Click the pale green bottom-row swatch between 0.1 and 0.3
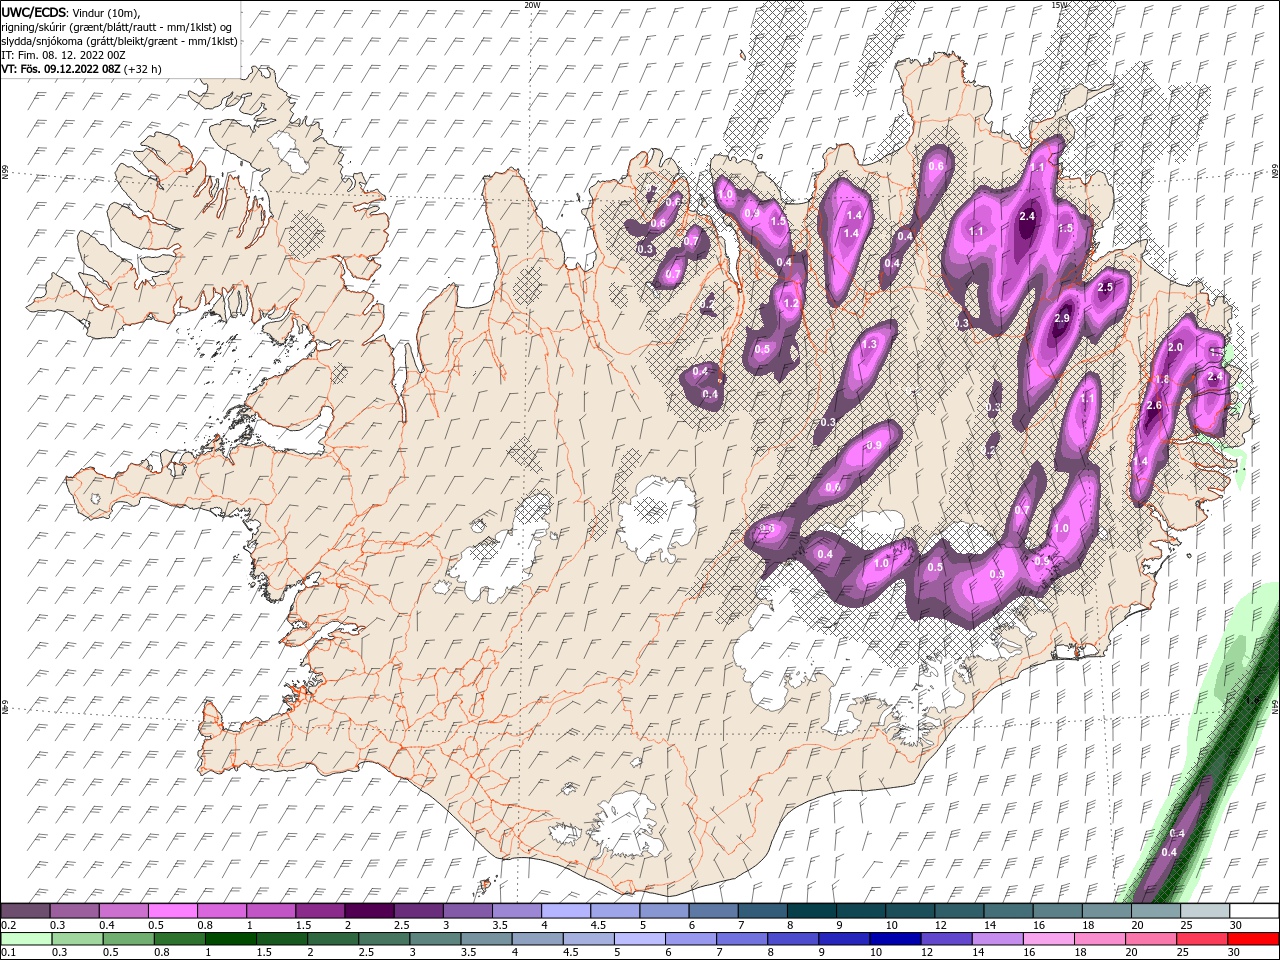This screenshot has width=1280, height=960. (25, 939)
